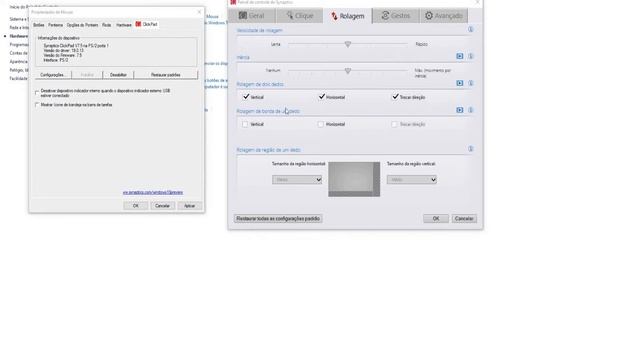
Task: Click Aplicar in Mouse Properties window
Action: (x=189, y=206)
